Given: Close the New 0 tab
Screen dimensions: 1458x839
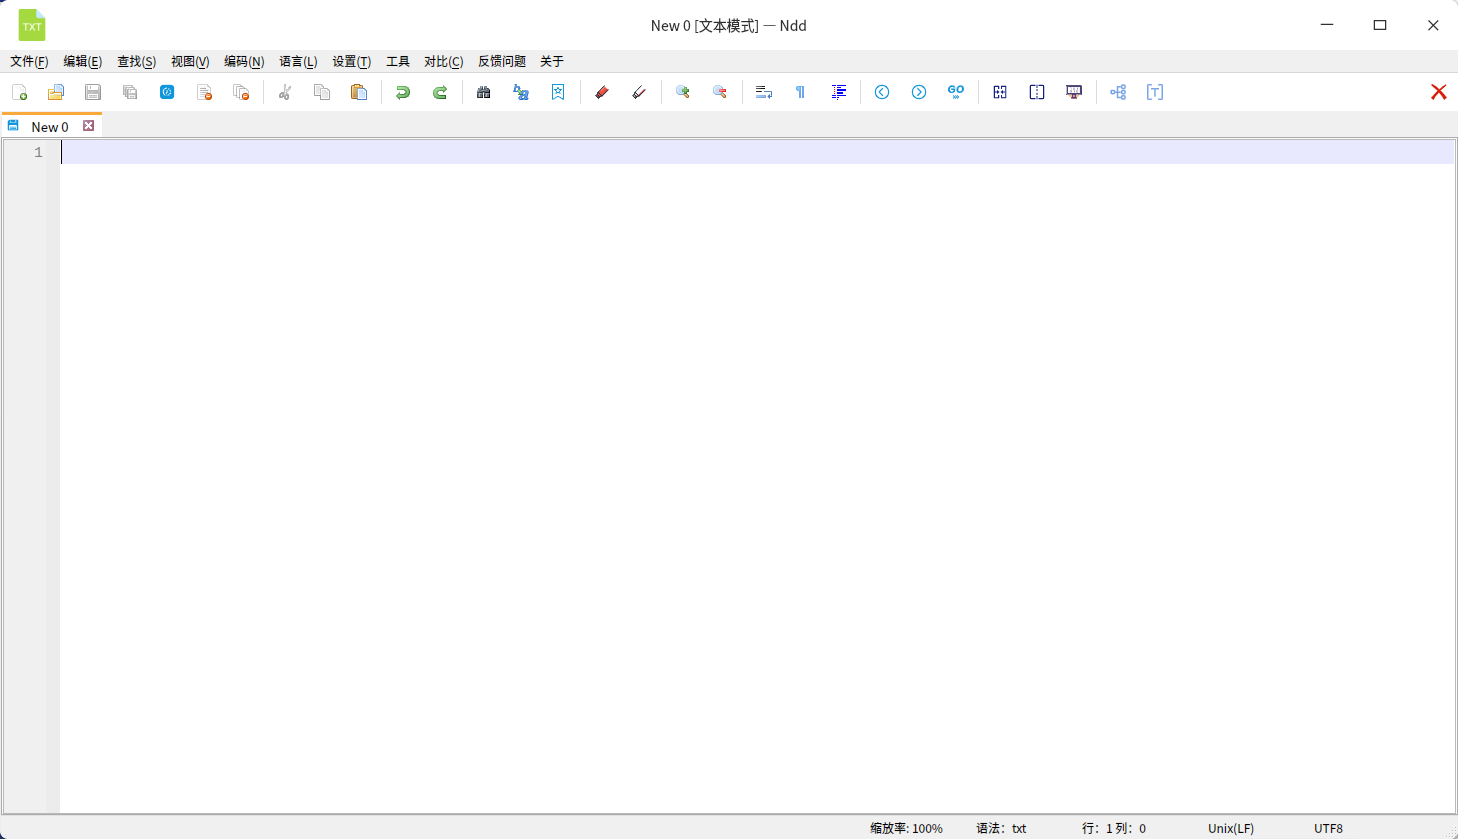Looking at the screenshot, I should (x=89, y=126).
